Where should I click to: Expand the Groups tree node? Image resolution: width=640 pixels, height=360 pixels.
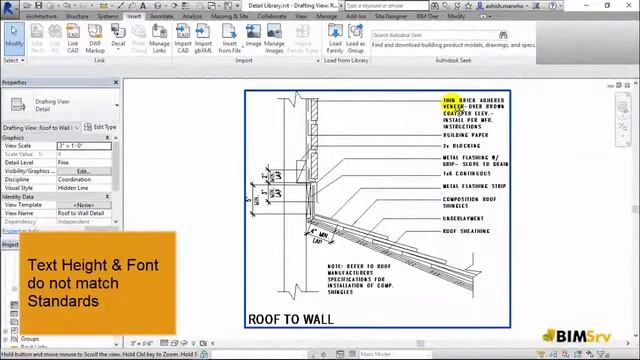tap(5, 339)
